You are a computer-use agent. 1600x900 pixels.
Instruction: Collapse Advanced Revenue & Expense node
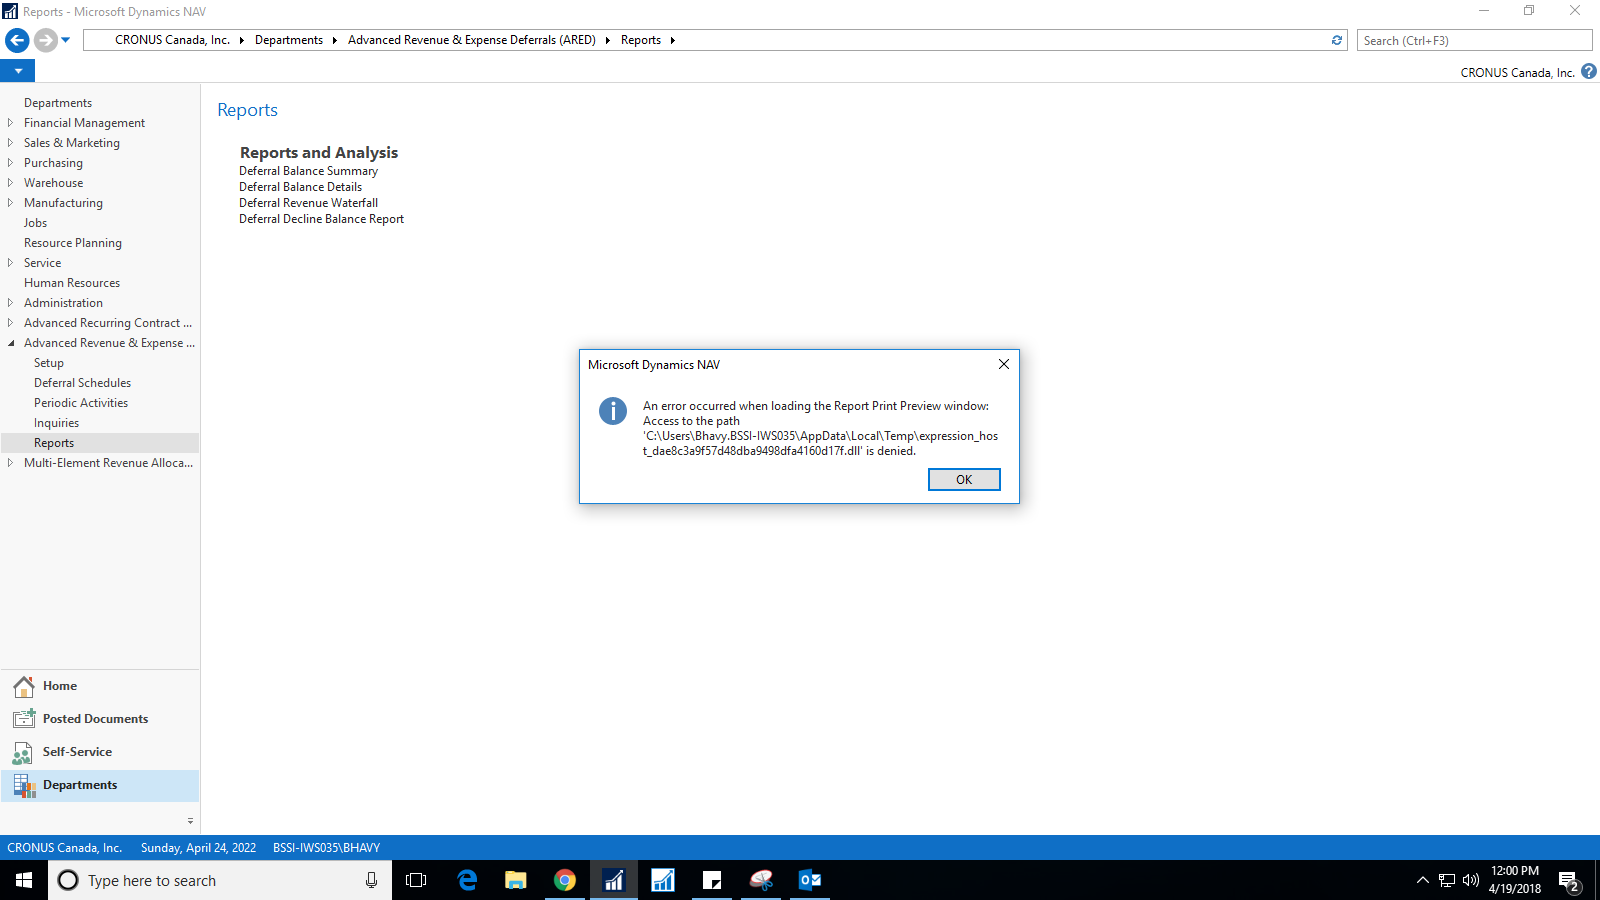[x=10, y=343]
